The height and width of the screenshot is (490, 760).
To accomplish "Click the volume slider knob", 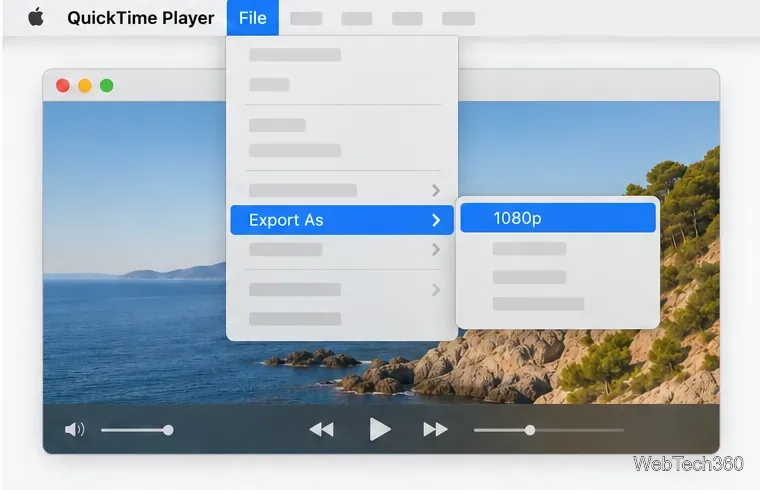I will (x=168, y=430).
